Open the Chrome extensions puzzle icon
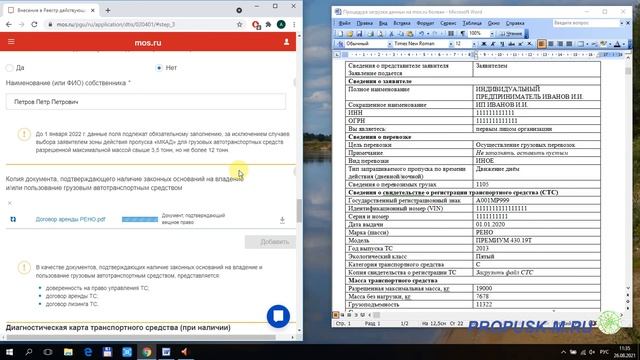The width and height of the screenshot is (640, 360). (x=269, y=24)
